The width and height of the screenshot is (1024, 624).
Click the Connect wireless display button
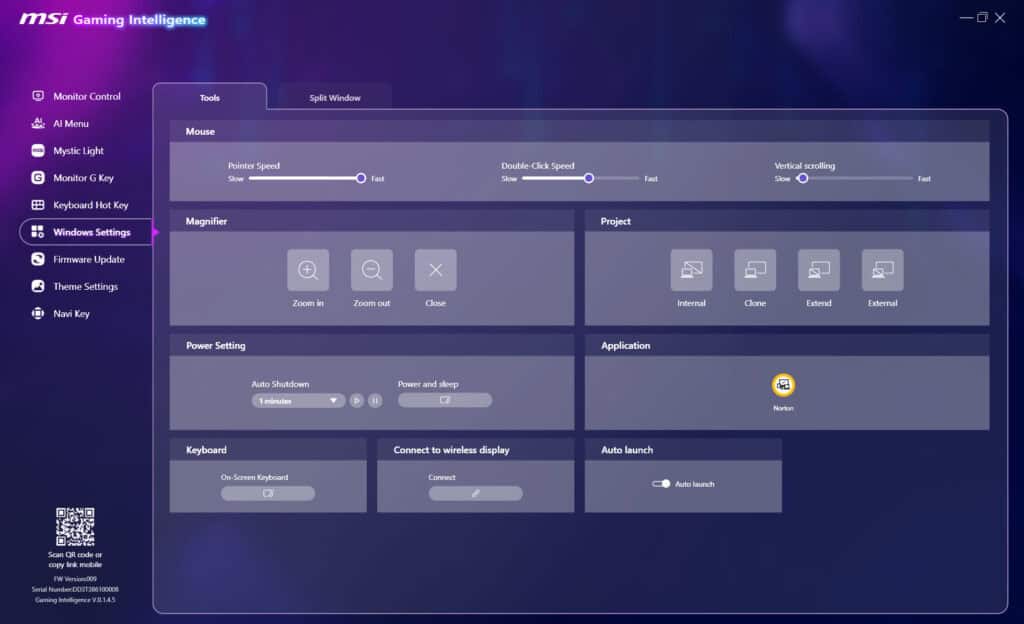pyautogui.click(x=475, y=493)
